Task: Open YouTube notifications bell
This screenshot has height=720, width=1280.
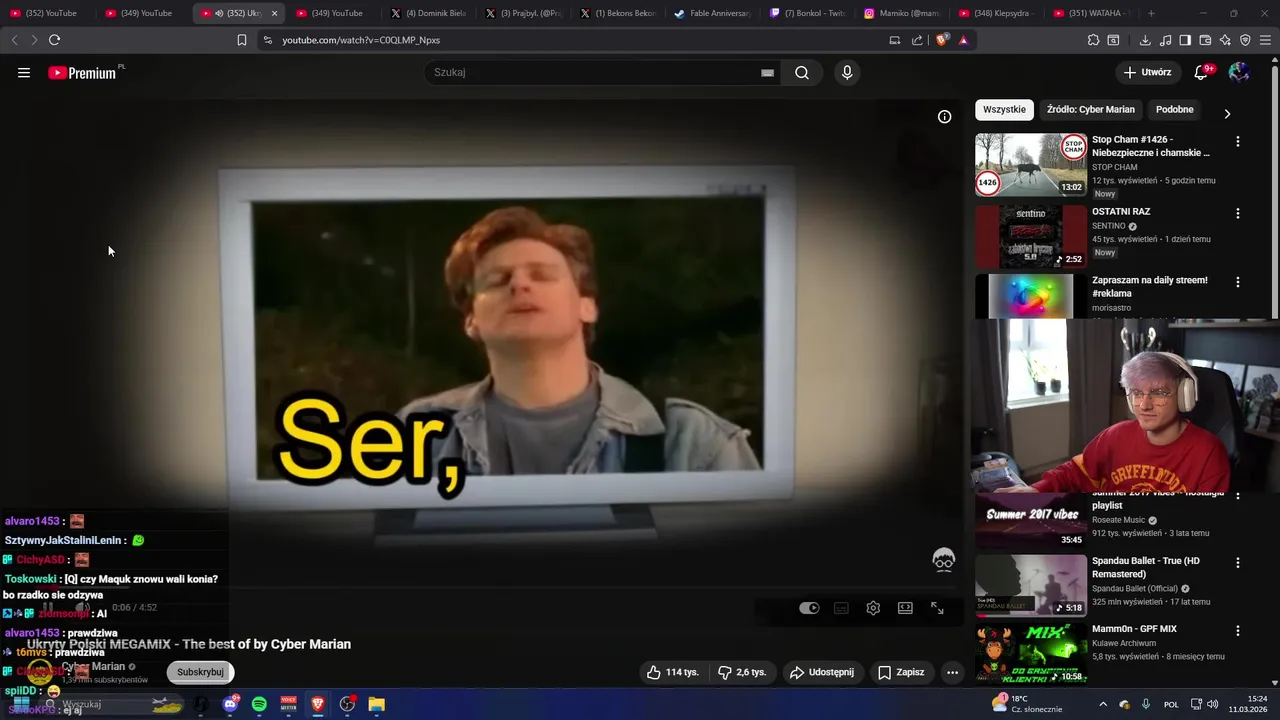Action: tap(1202, 73)
